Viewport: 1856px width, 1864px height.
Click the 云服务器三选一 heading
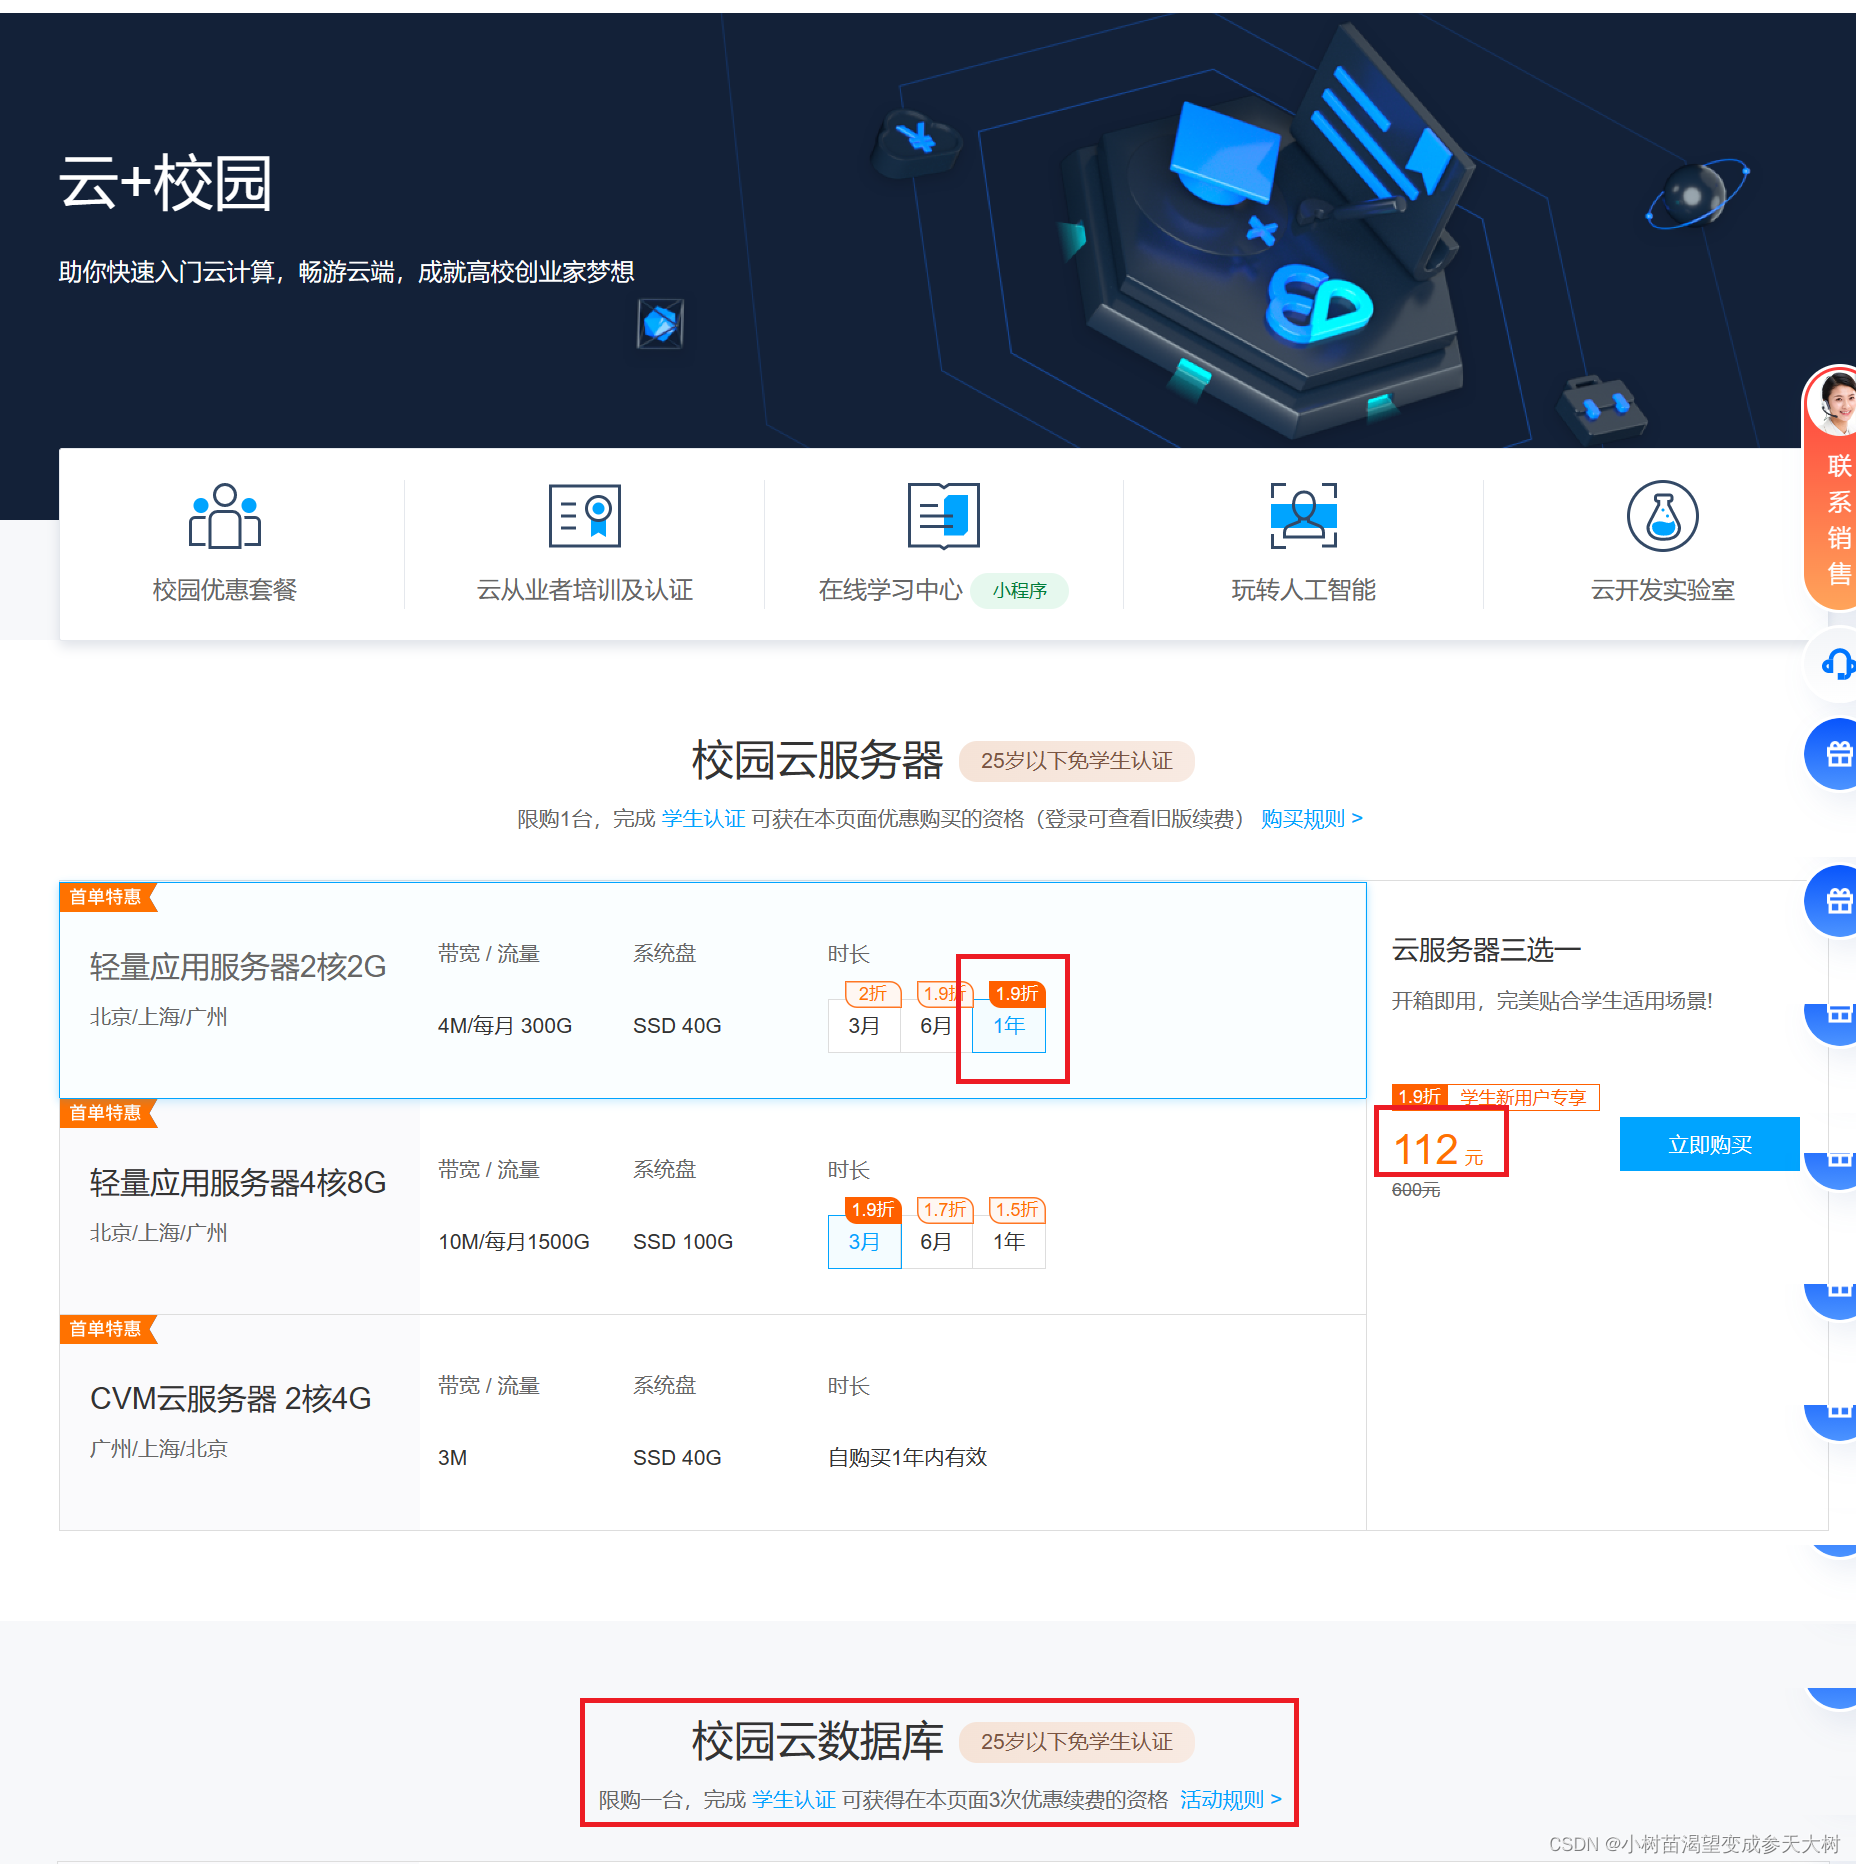[x=1486, y=950]
